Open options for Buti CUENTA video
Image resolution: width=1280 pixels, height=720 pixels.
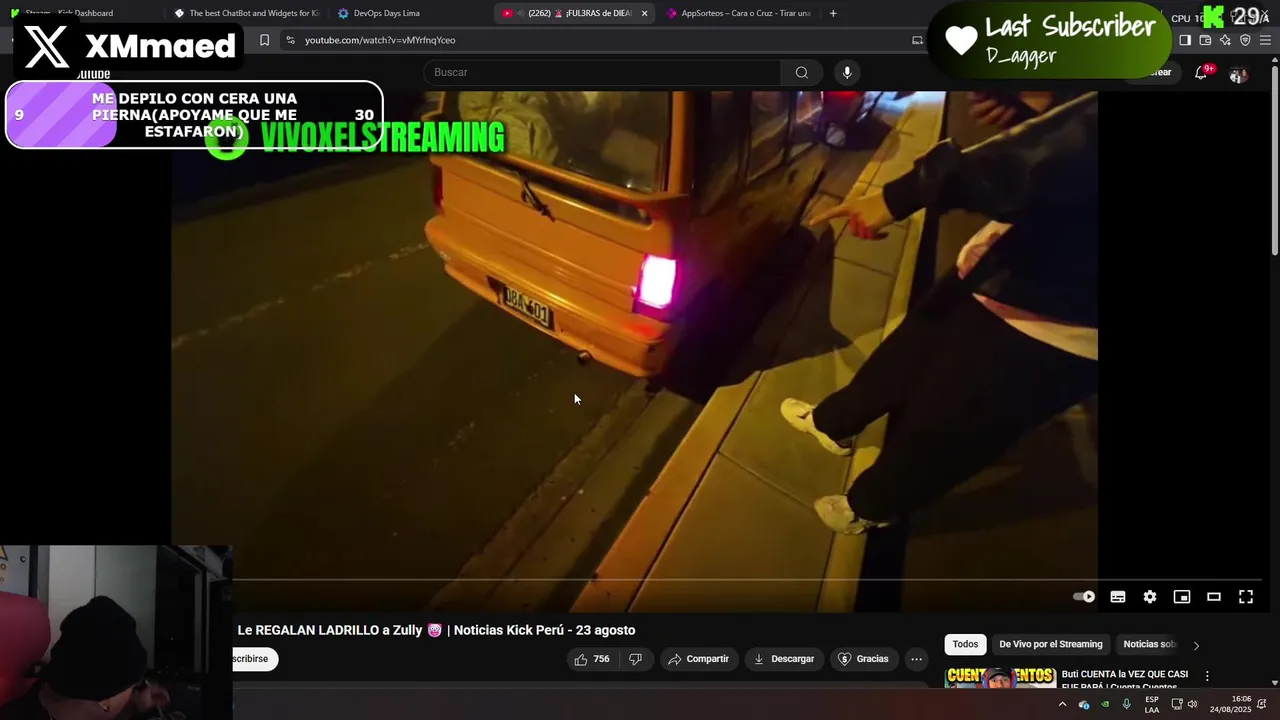click(x=1207, y=676)
